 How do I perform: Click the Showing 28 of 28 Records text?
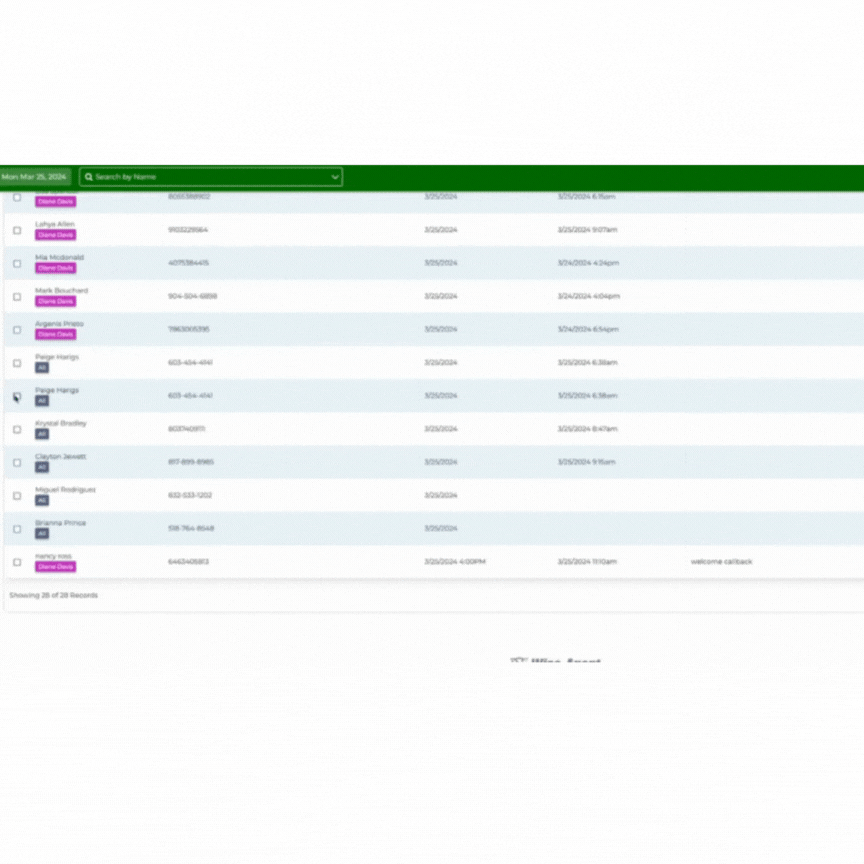[52, 595]
